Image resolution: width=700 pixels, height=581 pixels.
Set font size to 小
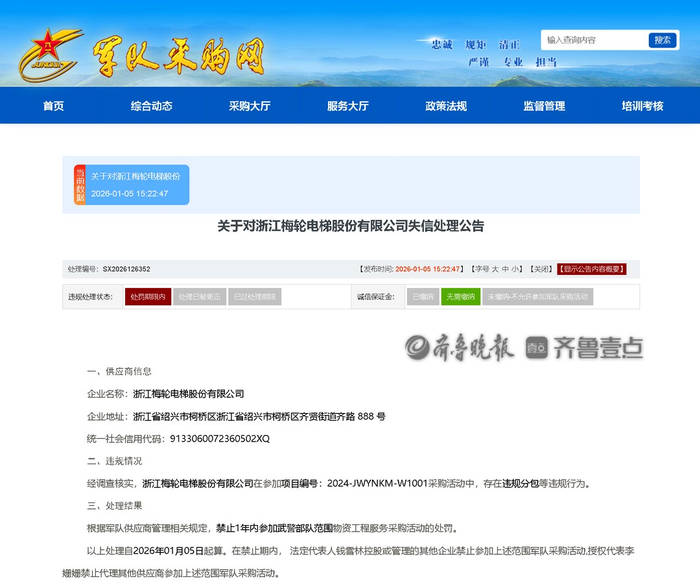click(x=515, y=269)
